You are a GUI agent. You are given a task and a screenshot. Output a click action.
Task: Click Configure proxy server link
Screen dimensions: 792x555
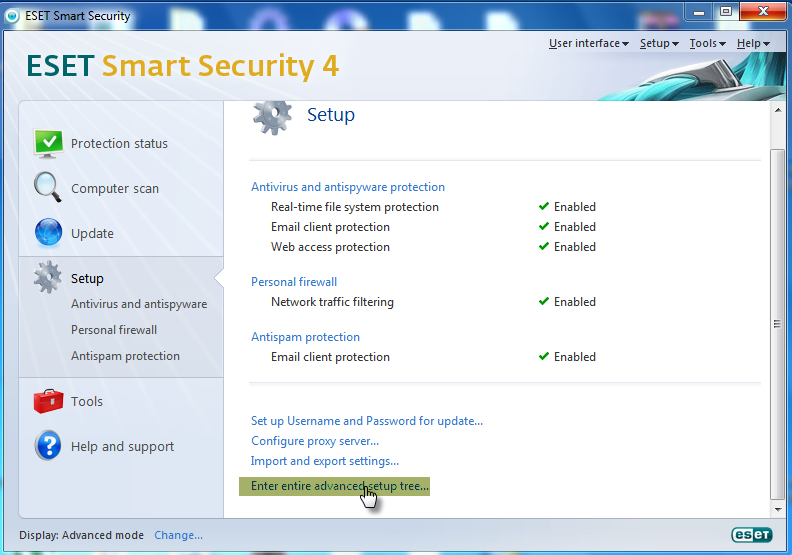coord(315,441)
